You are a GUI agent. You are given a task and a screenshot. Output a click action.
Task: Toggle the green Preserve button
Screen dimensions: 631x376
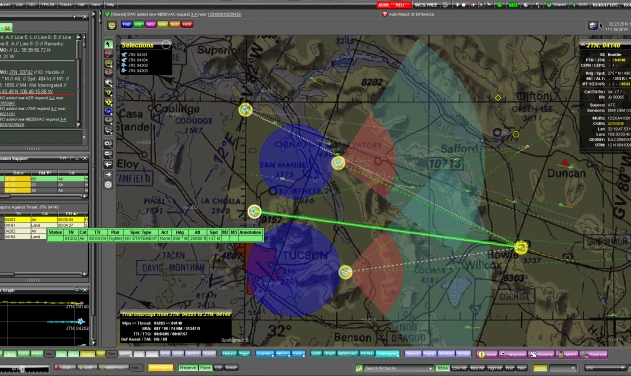pyautogui.click(x=188, y=368)
